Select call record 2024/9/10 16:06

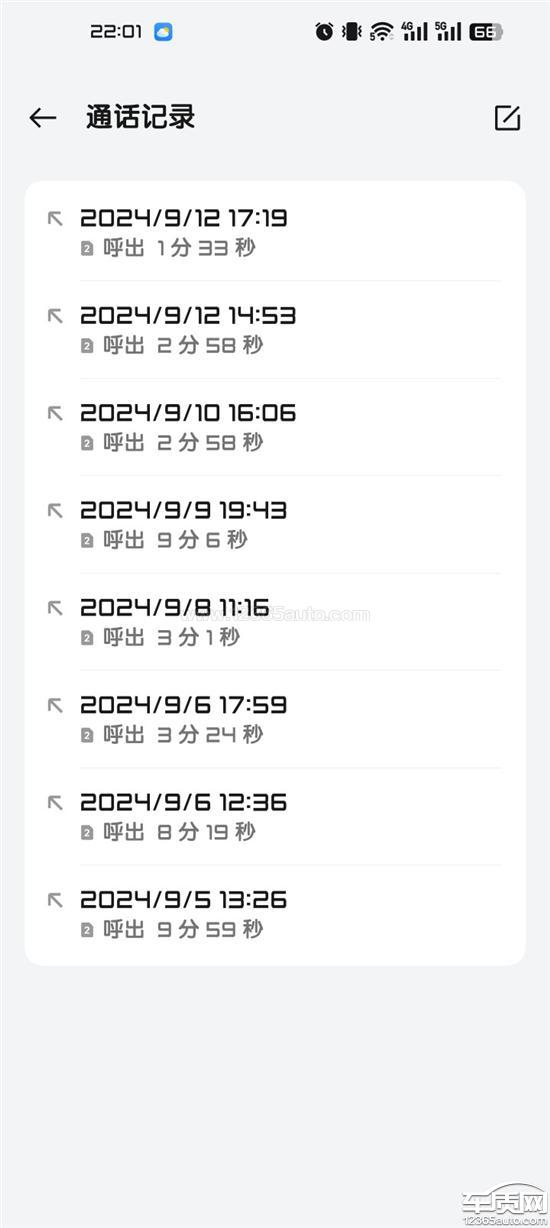(275, 427)
